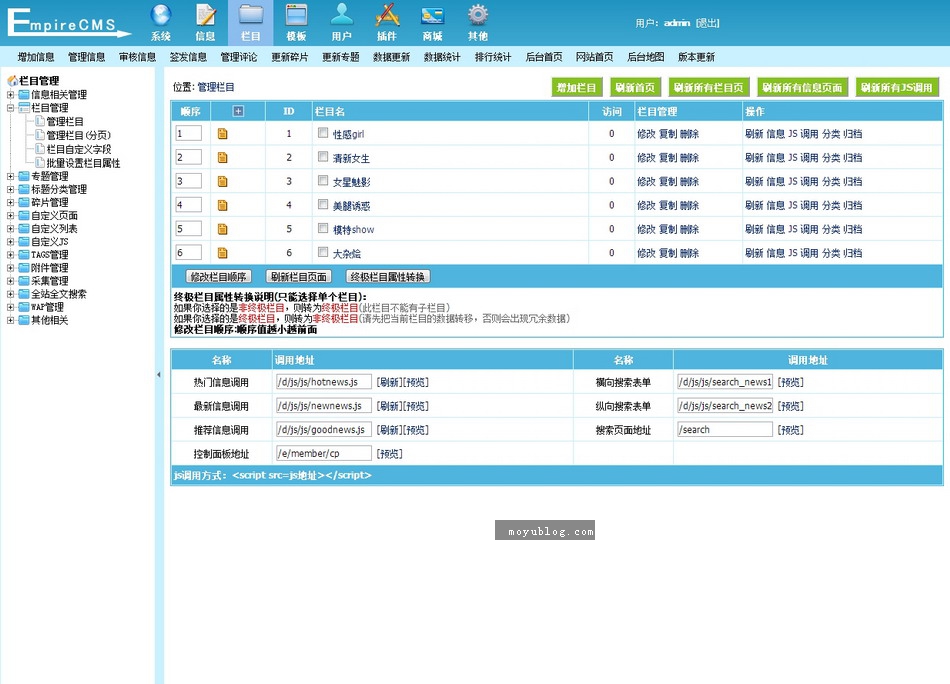Image resolution: width=950 pixels, height=684 pixels.
Task: Click 删除 link for 大杂烩 row
Action: point(689,253)
